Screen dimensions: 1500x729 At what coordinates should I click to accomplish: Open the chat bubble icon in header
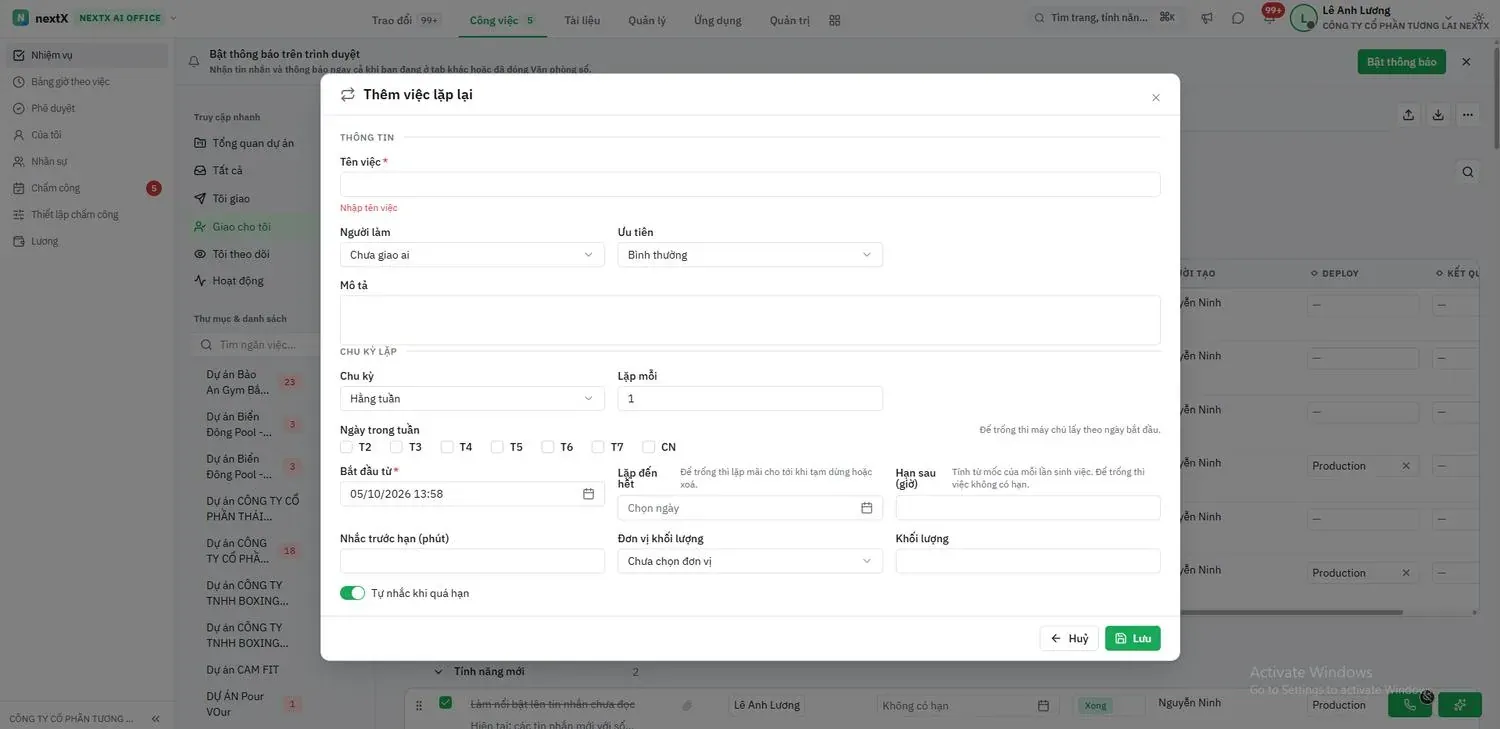(x=1238, y=18)
